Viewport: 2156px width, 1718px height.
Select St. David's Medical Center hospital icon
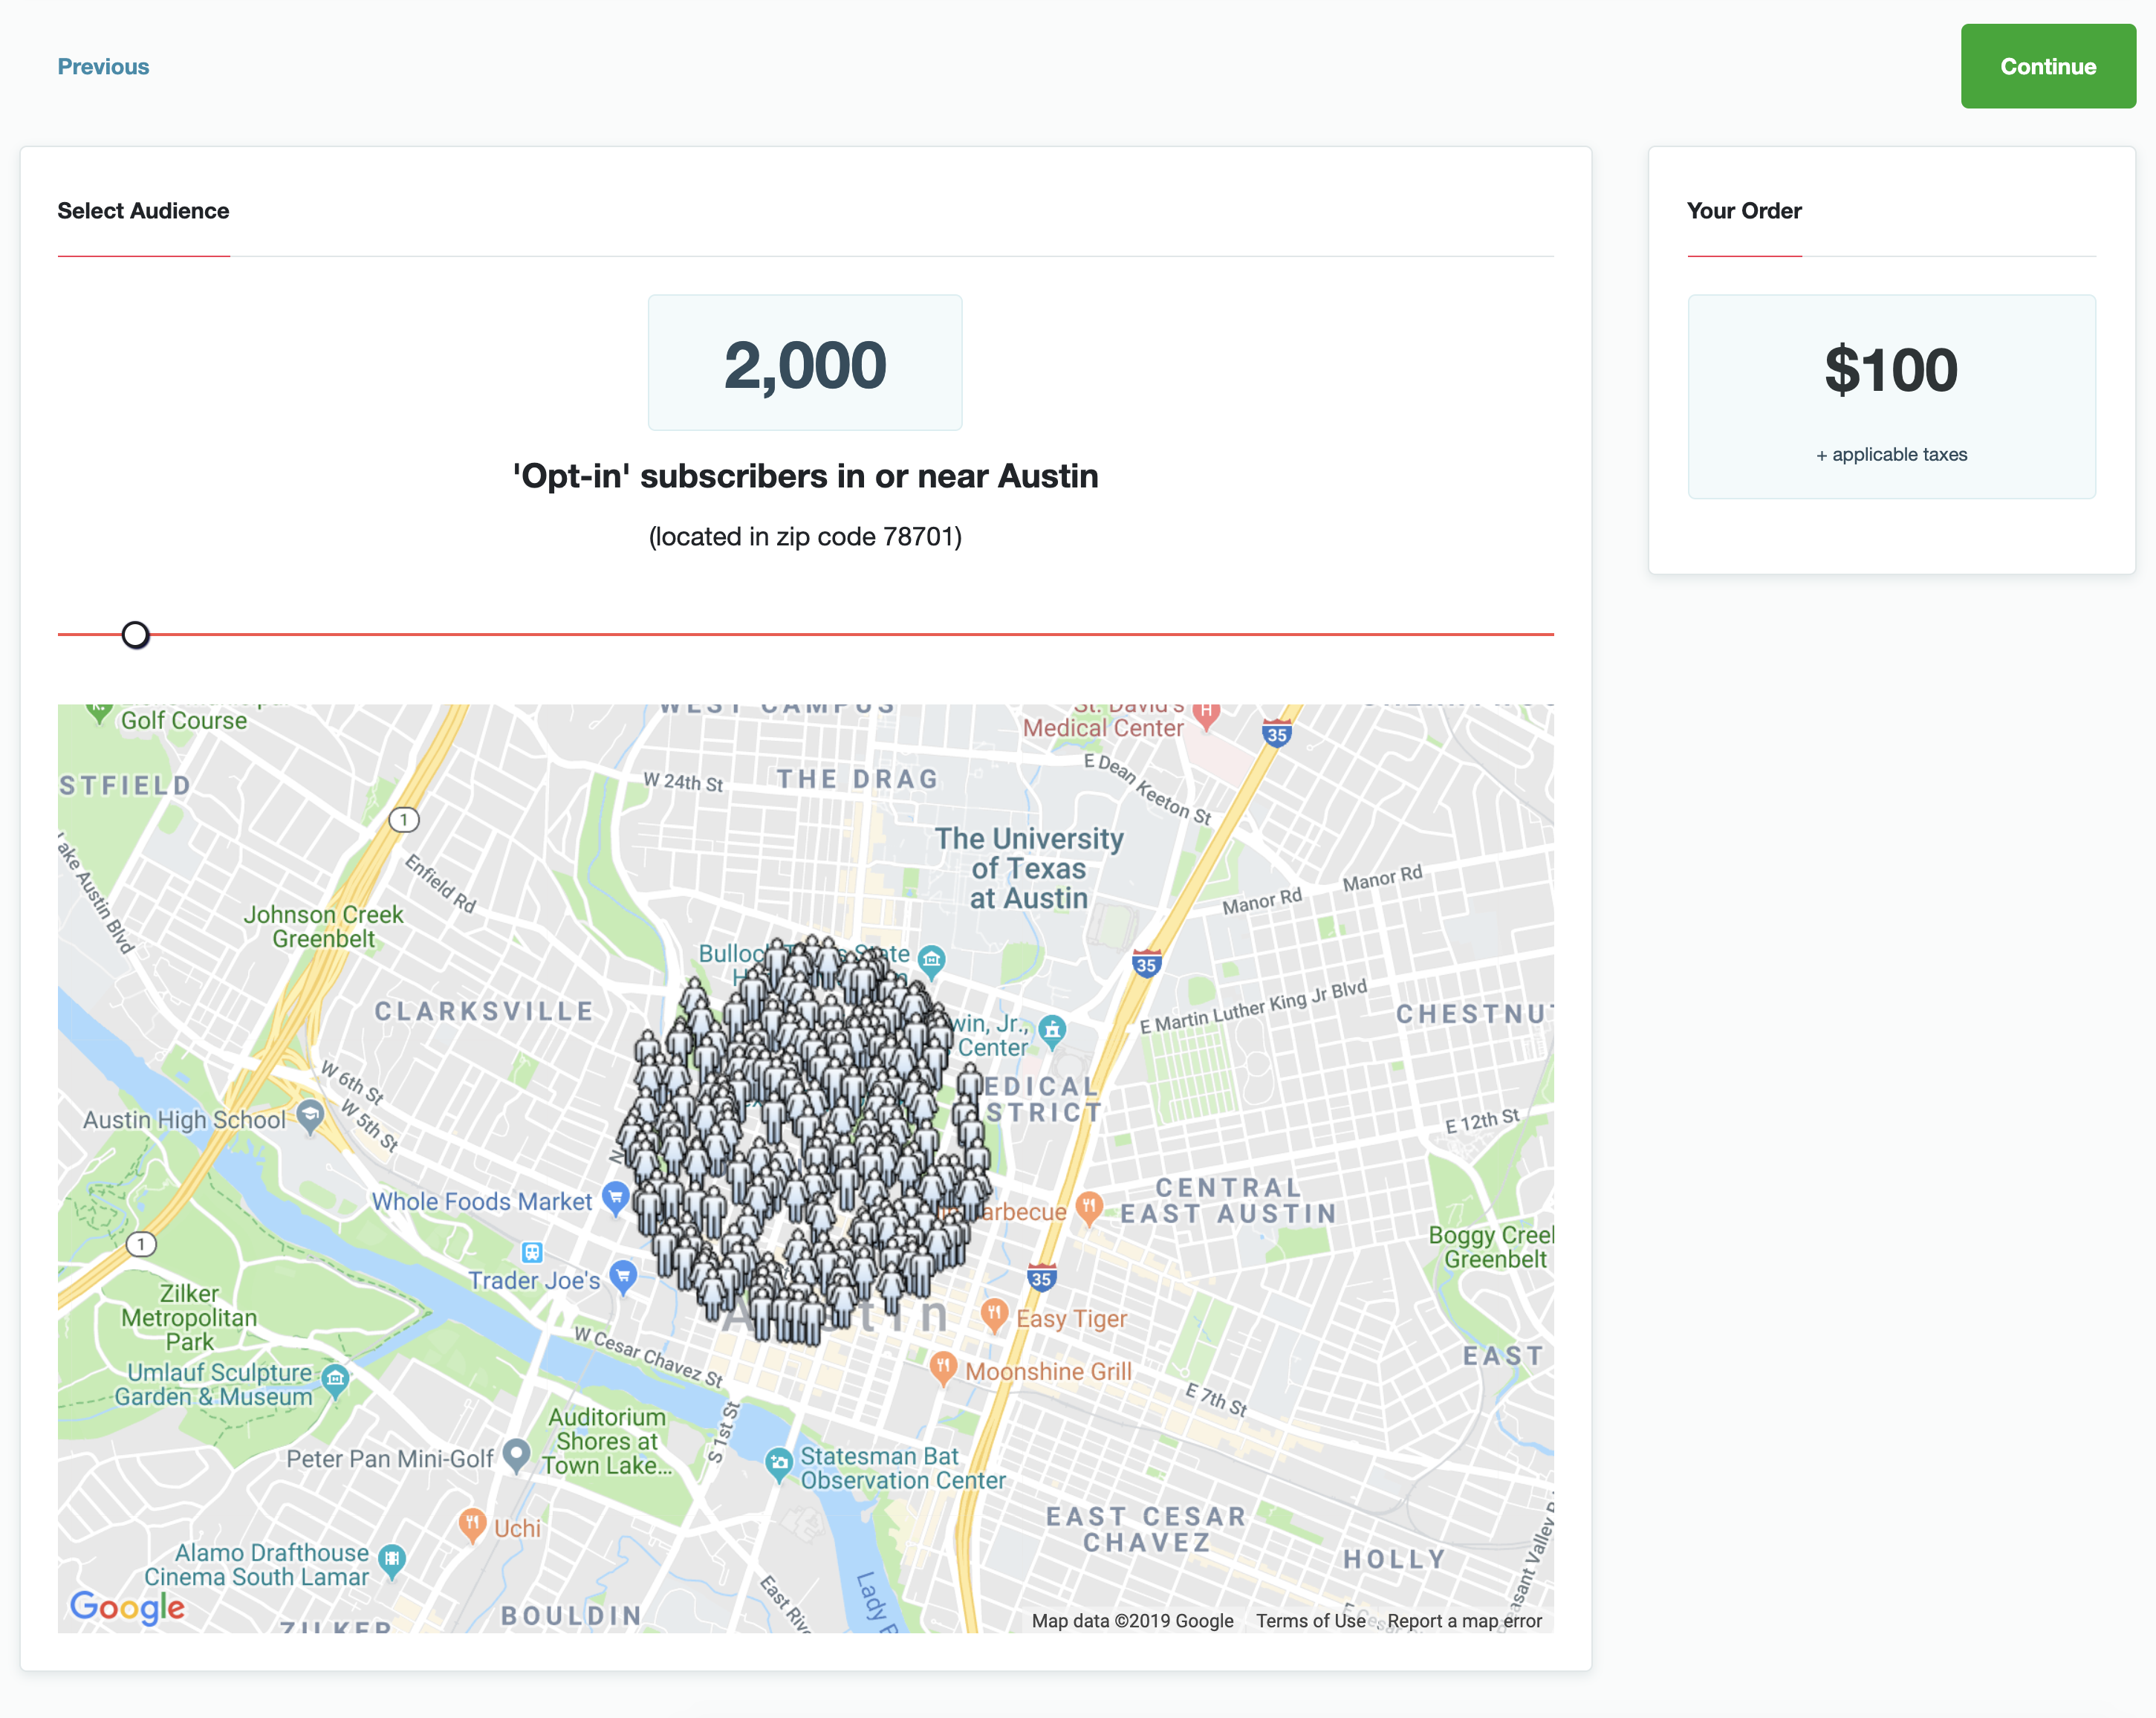click(1207, 714)
